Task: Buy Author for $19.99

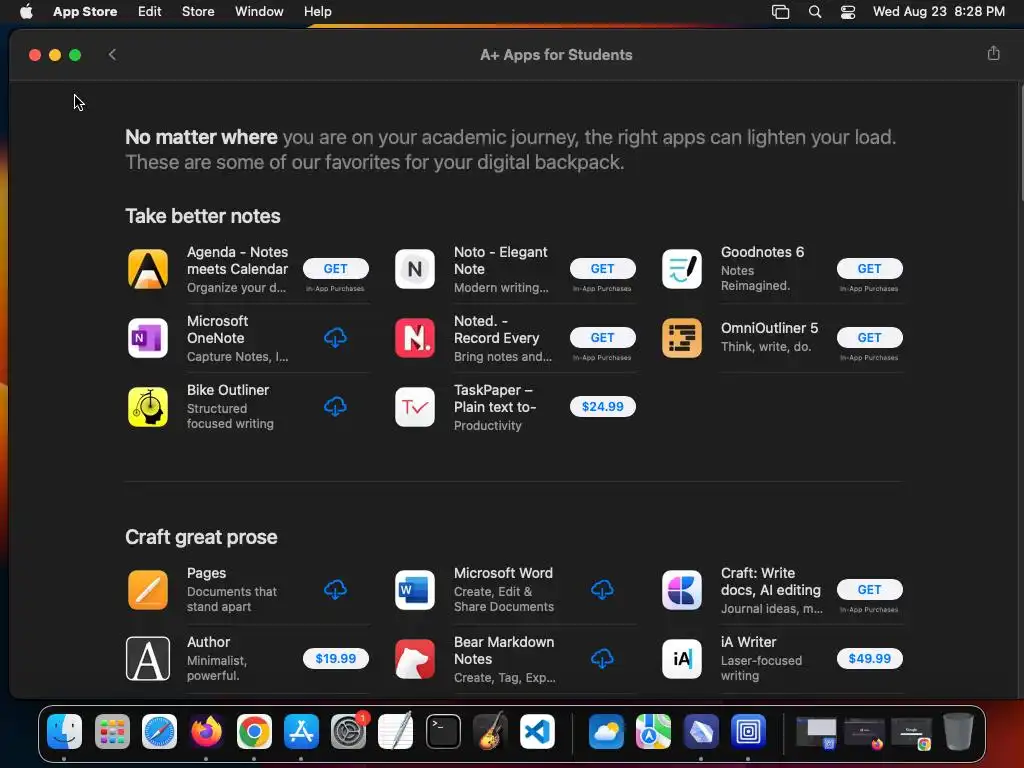Action: pyautogui.click(x=336, y=658)
